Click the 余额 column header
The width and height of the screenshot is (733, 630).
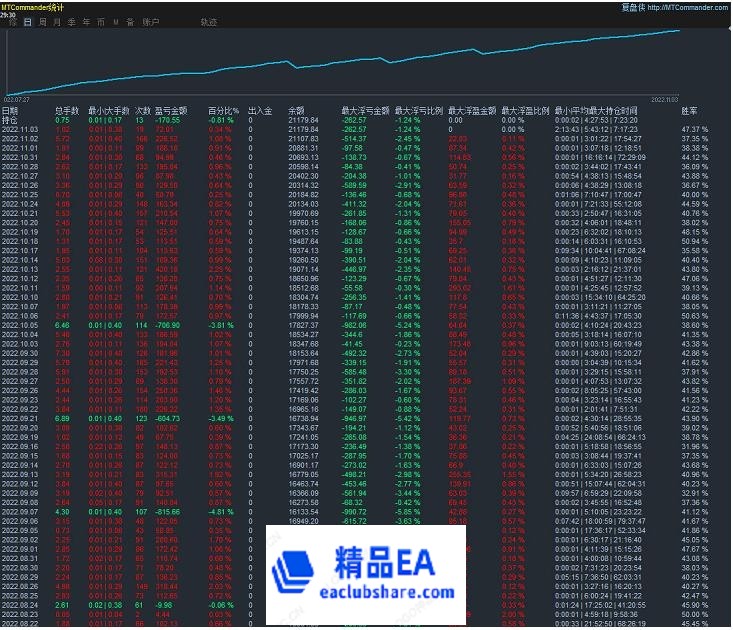point(297,110)
